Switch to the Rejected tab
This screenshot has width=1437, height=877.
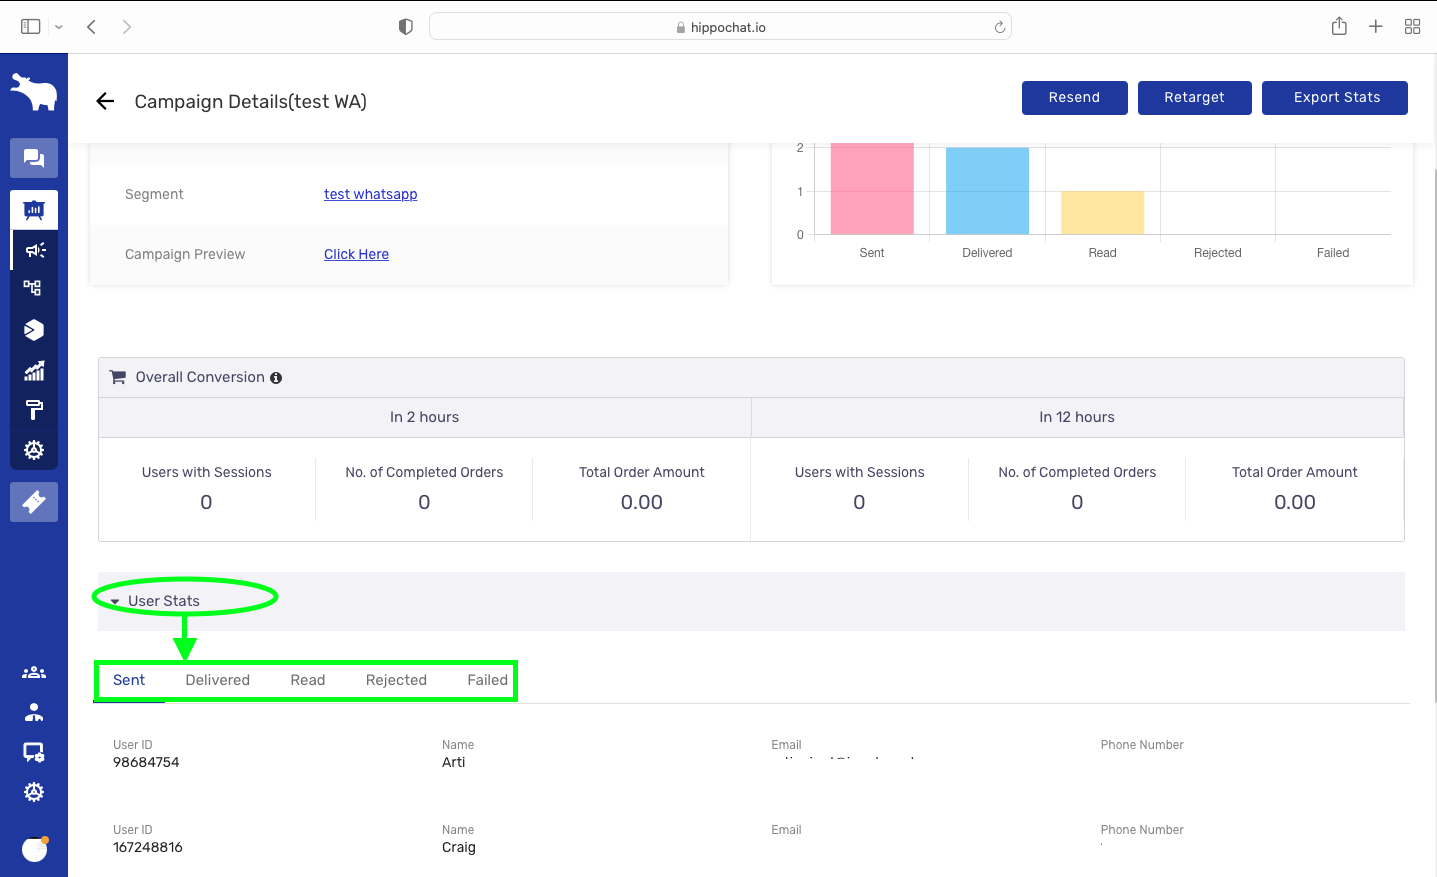[396, 680]
